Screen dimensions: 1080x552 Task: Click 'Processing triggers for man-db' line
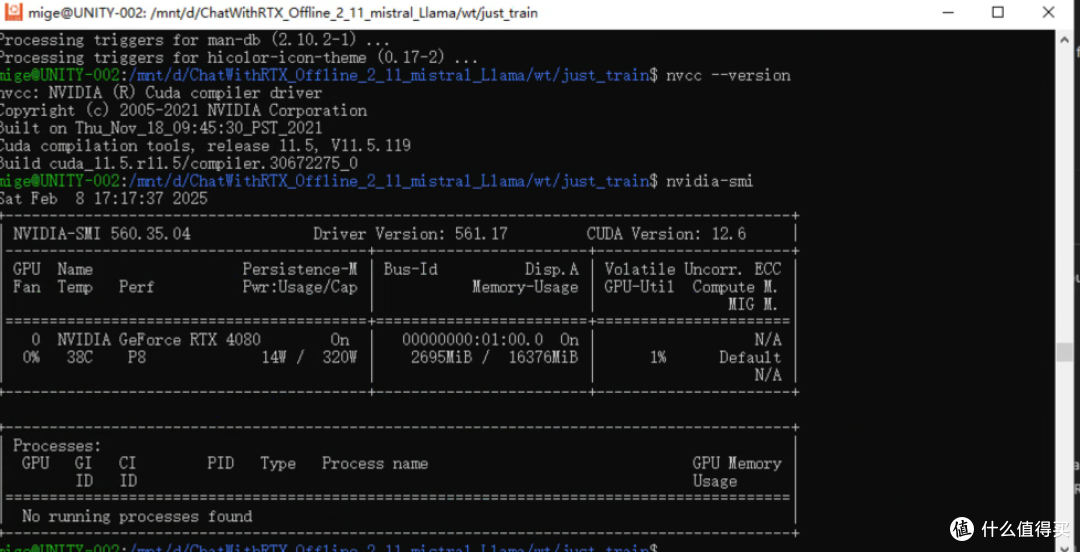coord(195,40)
